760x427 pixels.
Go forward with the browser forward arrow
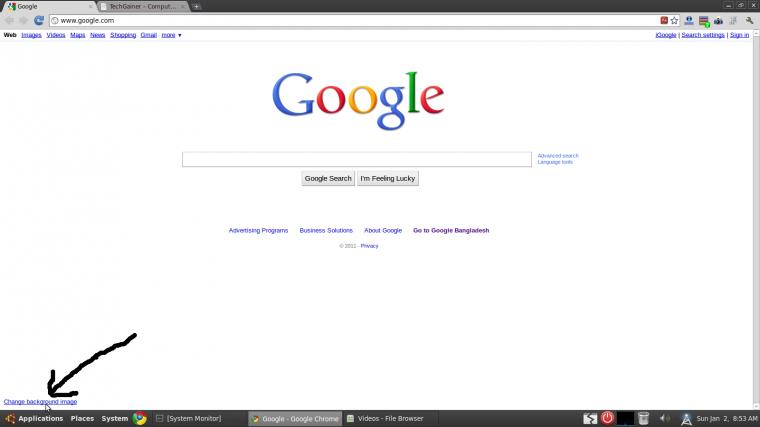23,20
